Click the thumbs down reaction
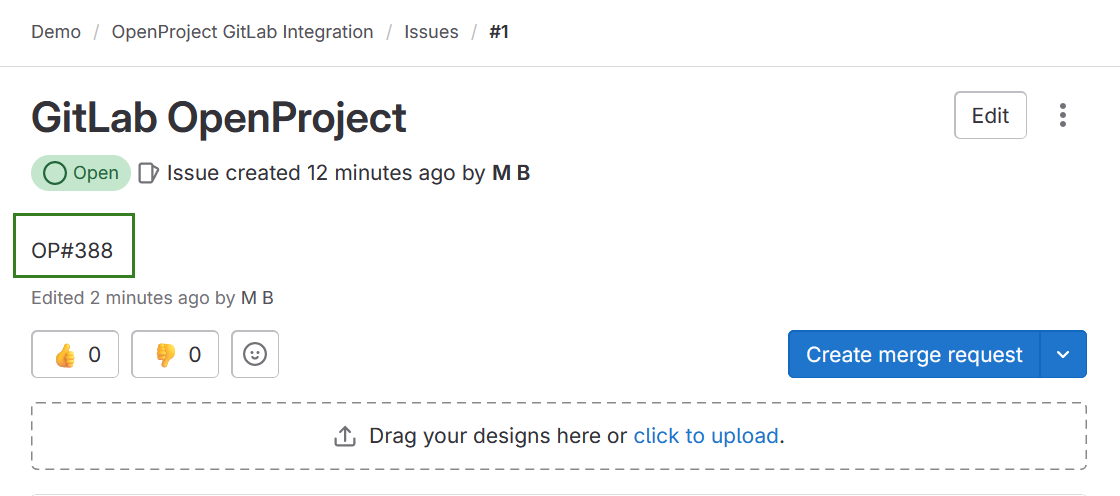 click(175, 354)
